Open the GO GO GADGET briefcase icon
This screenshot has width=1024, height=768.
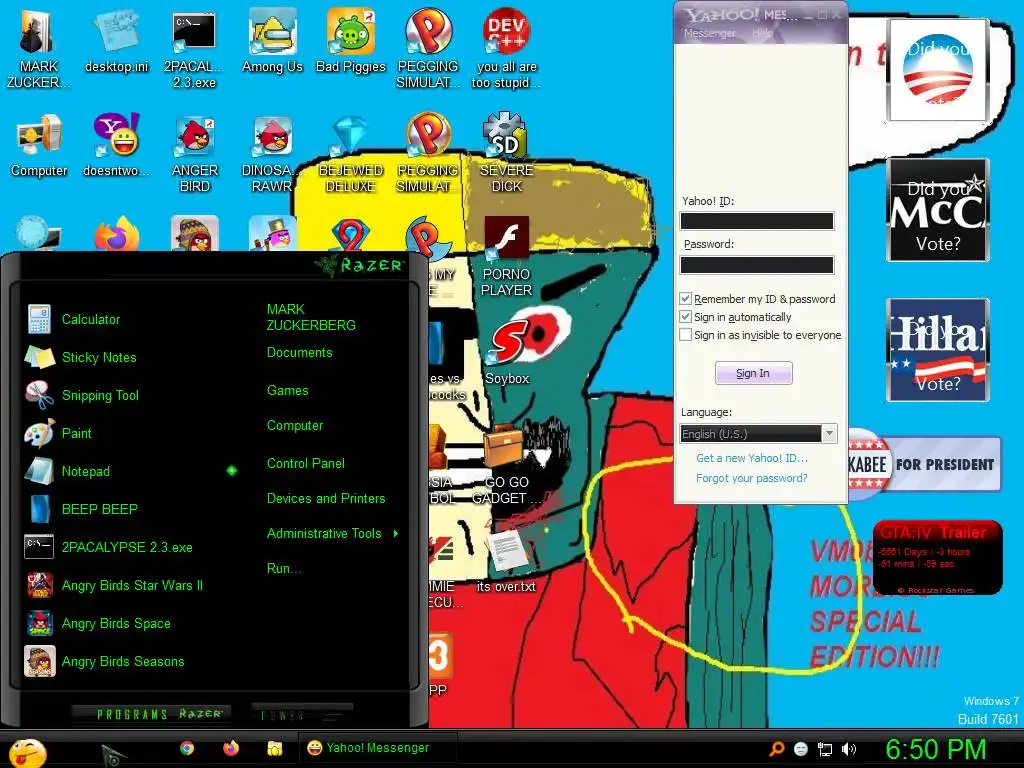point(506,465)
